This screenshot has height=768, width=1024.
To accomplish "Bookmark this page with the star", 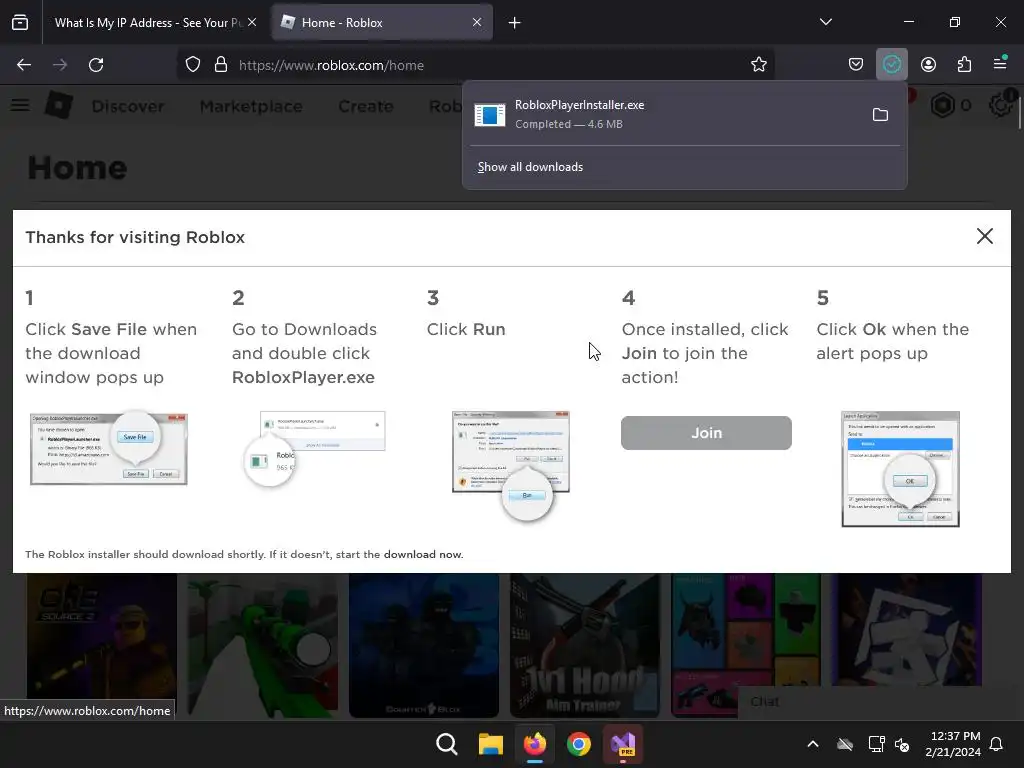I will click(758, 65).
